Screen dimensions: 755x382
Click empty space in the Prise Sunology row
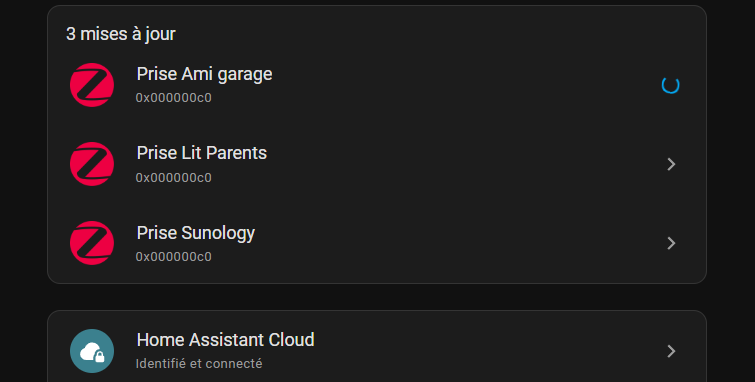[457, 243]
